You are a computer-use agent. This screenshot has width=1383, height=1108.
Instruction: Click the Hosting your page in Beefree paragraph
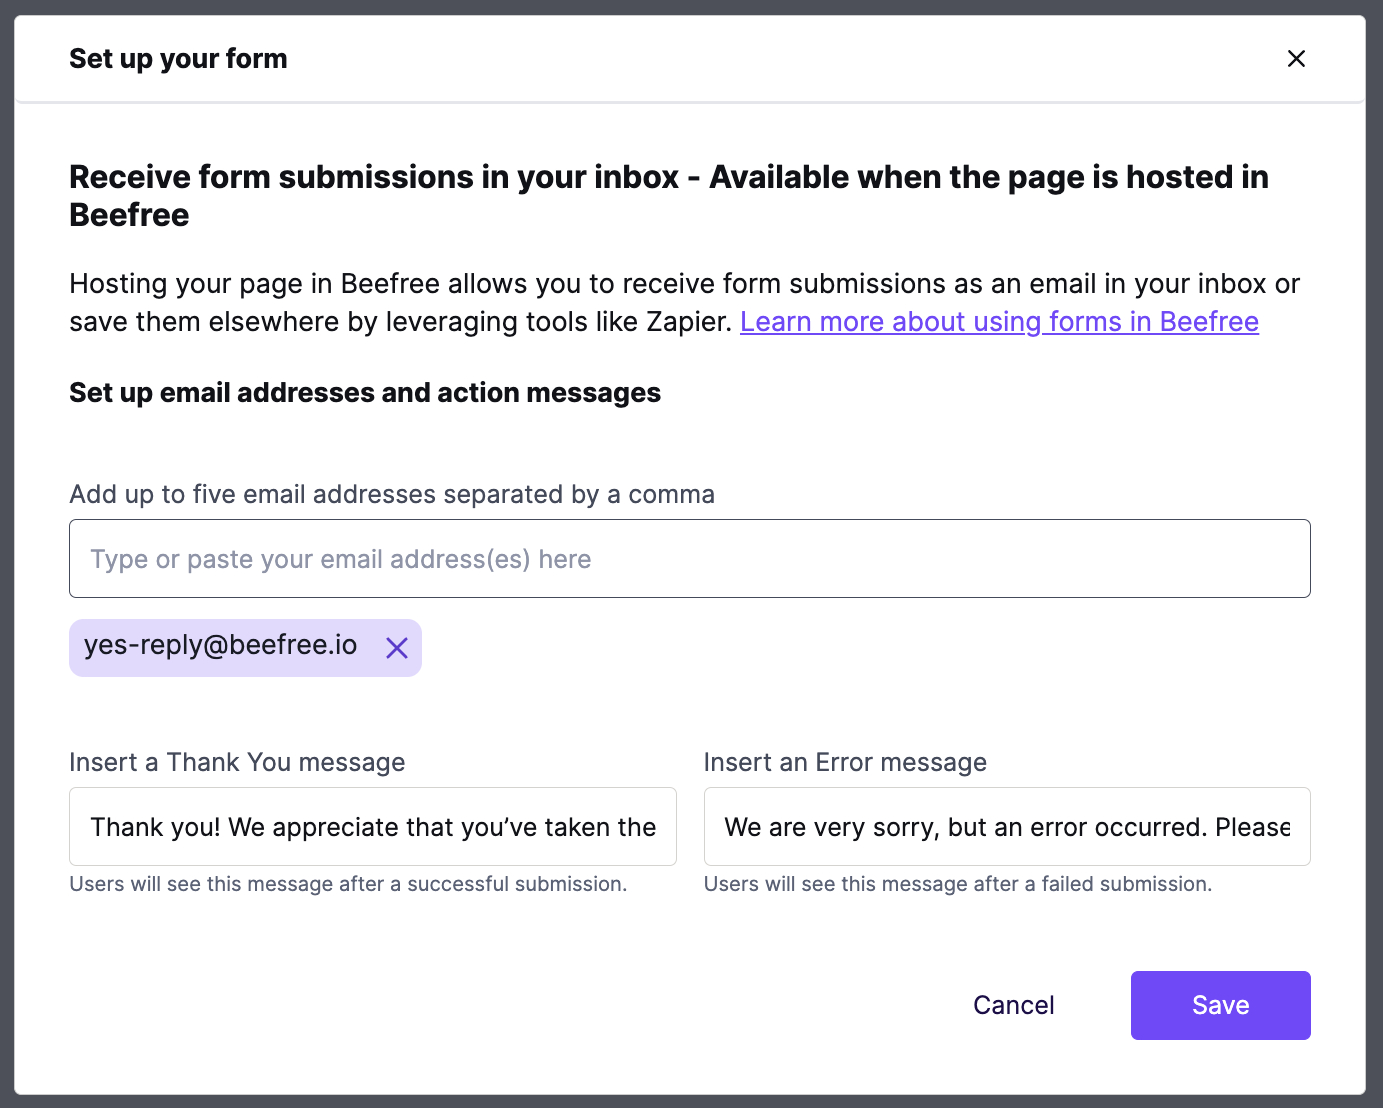click(x=685, y=303)
